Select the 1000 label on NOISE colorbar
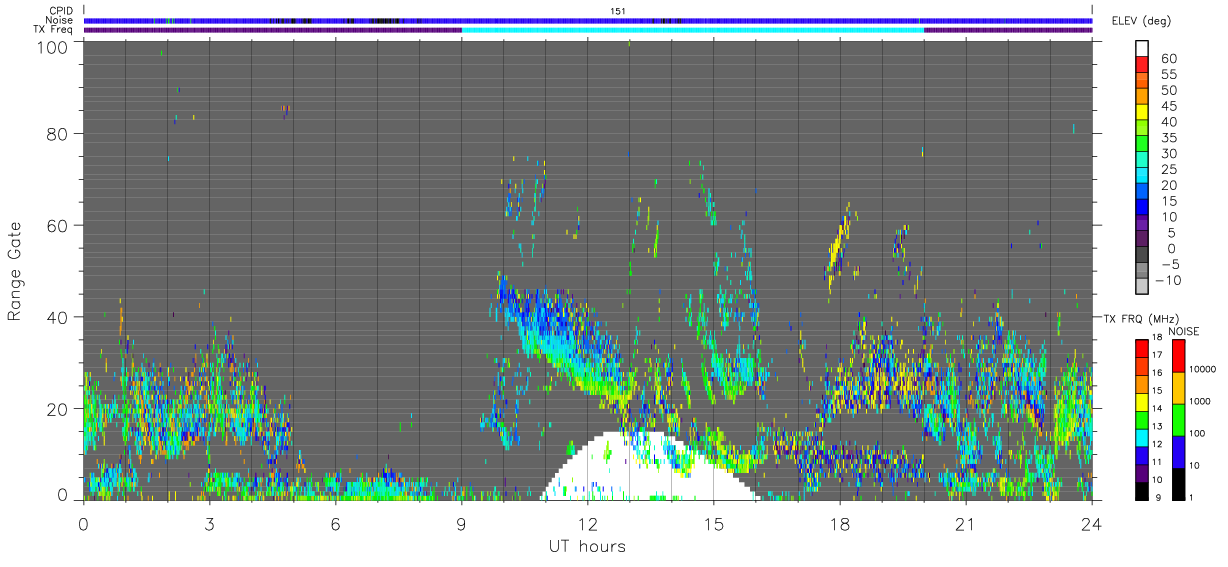The width and height of the screenshot is (1228, 567). (1198, 401)
